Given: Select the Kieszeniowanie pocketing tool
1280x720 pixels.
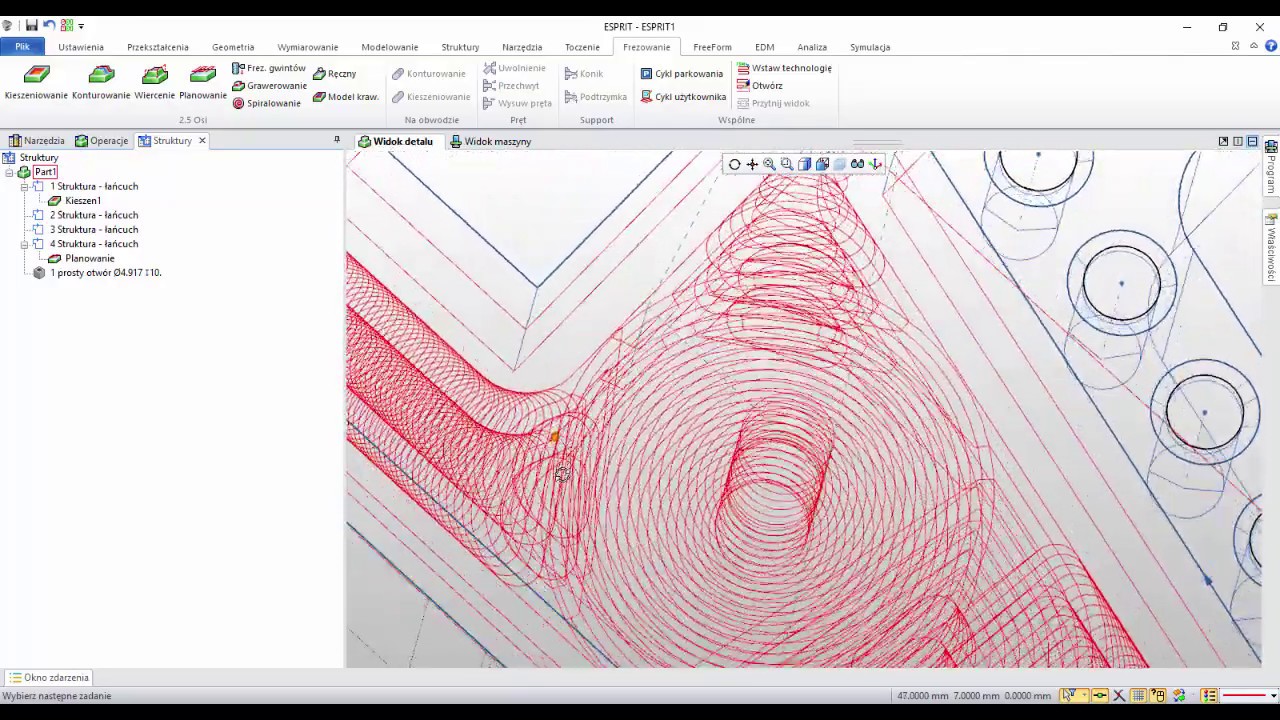Looking at the screenshot, I should pyautogui.click(x=36, y=82).
